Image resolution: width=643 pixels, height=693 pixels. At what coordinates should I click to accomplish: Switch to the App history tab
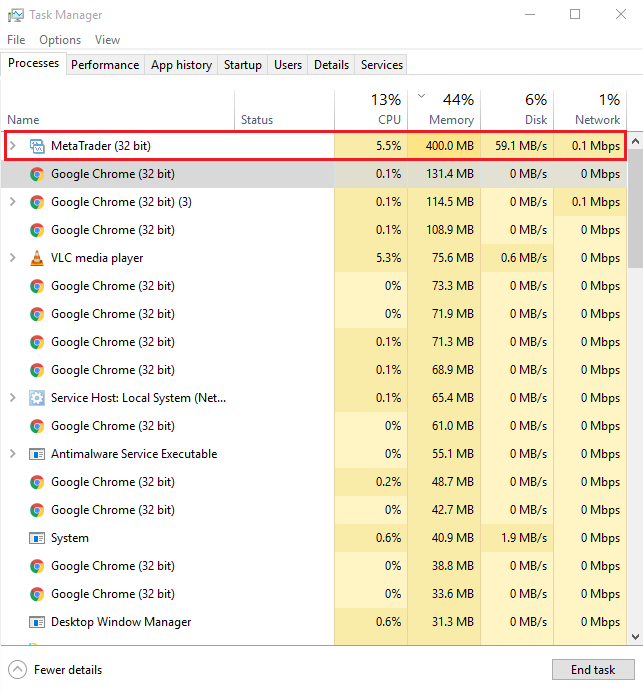pyautogui.click(x=181, y=65)
